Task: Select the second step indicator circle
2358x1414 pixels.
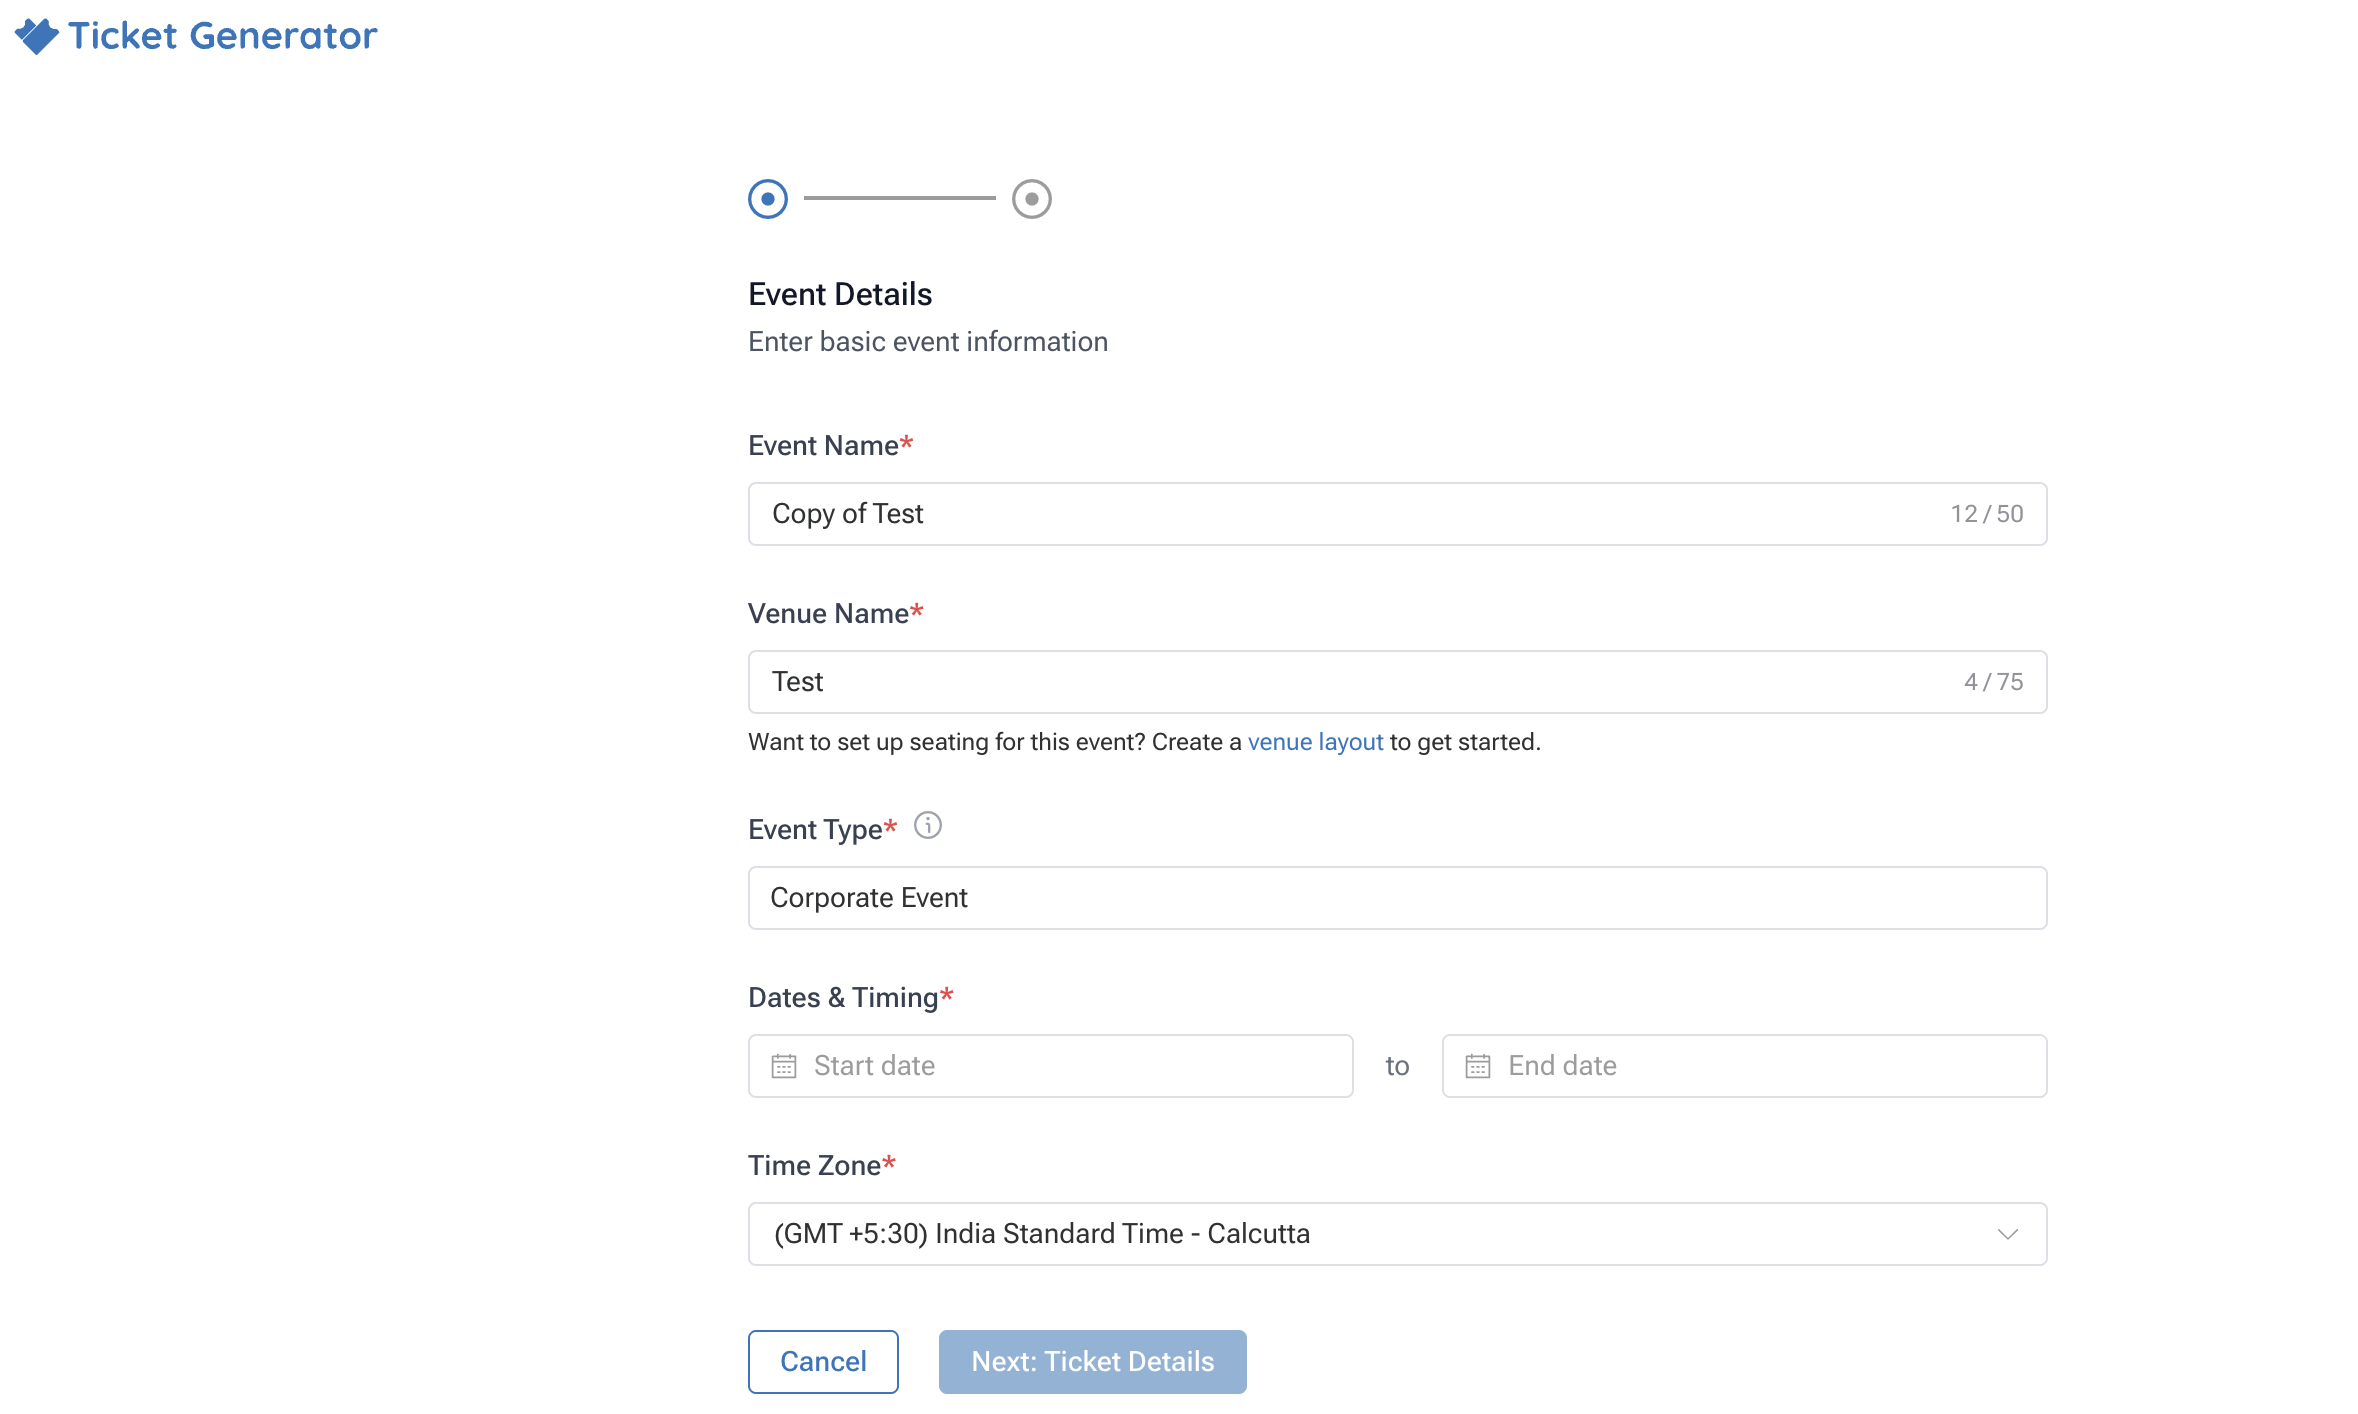Action: pos(1032,199)
